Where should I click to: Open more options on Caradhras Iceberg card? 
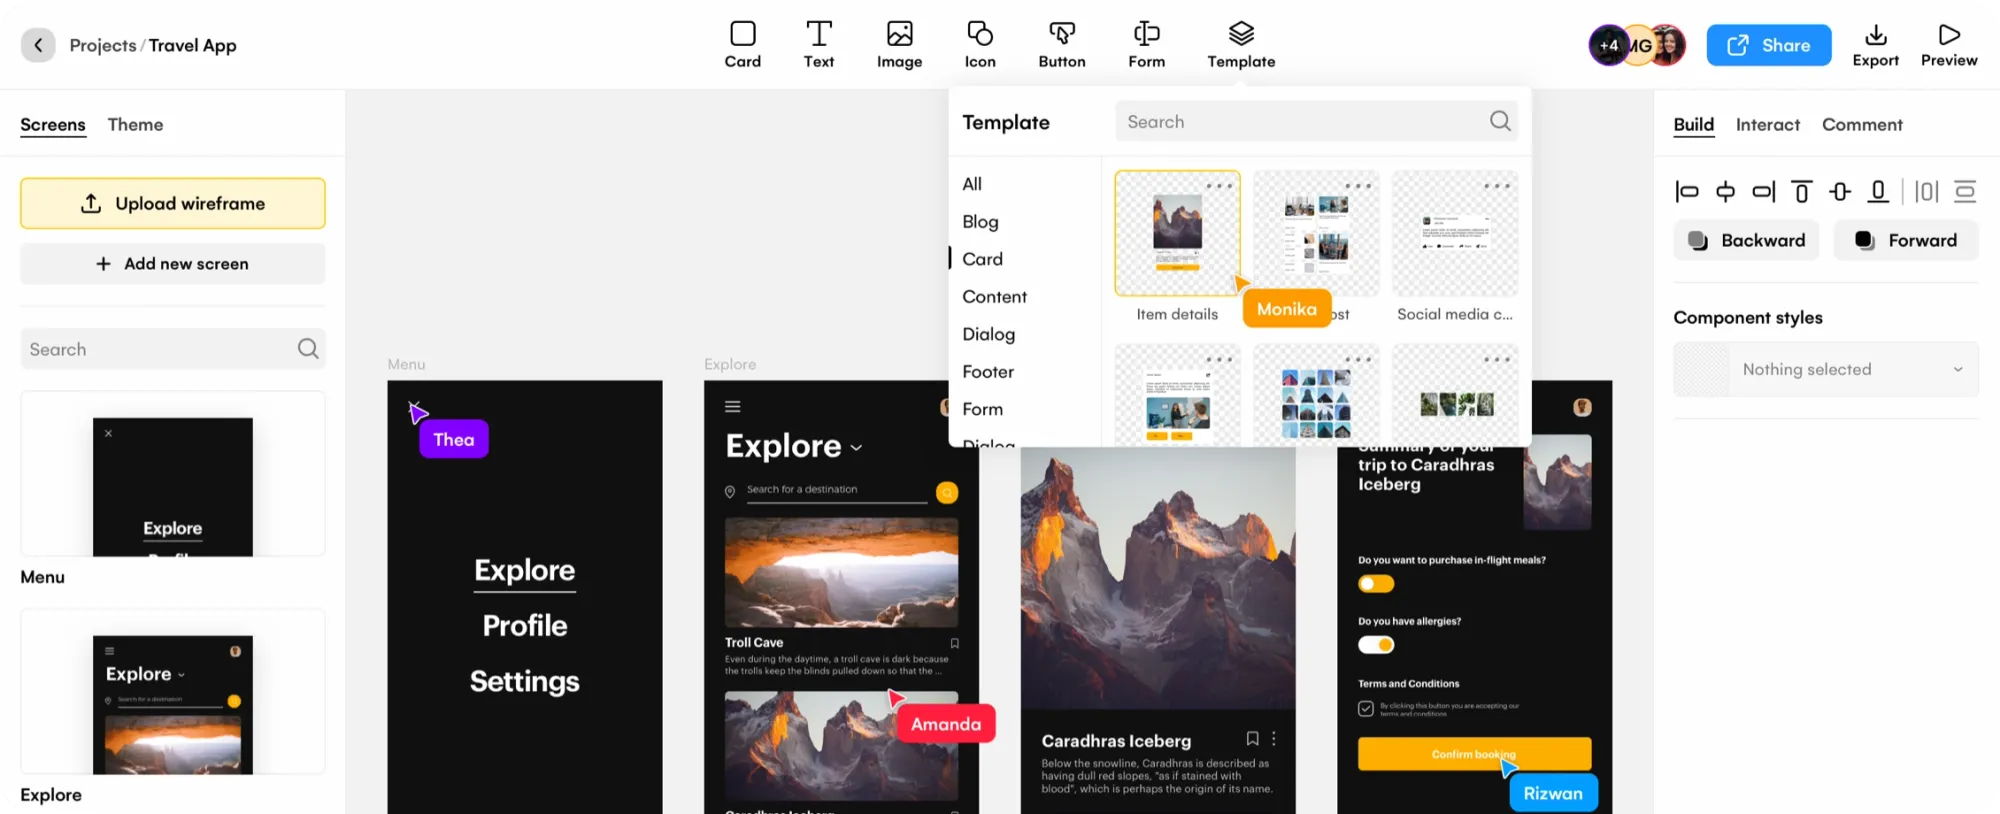point(1274,739)
